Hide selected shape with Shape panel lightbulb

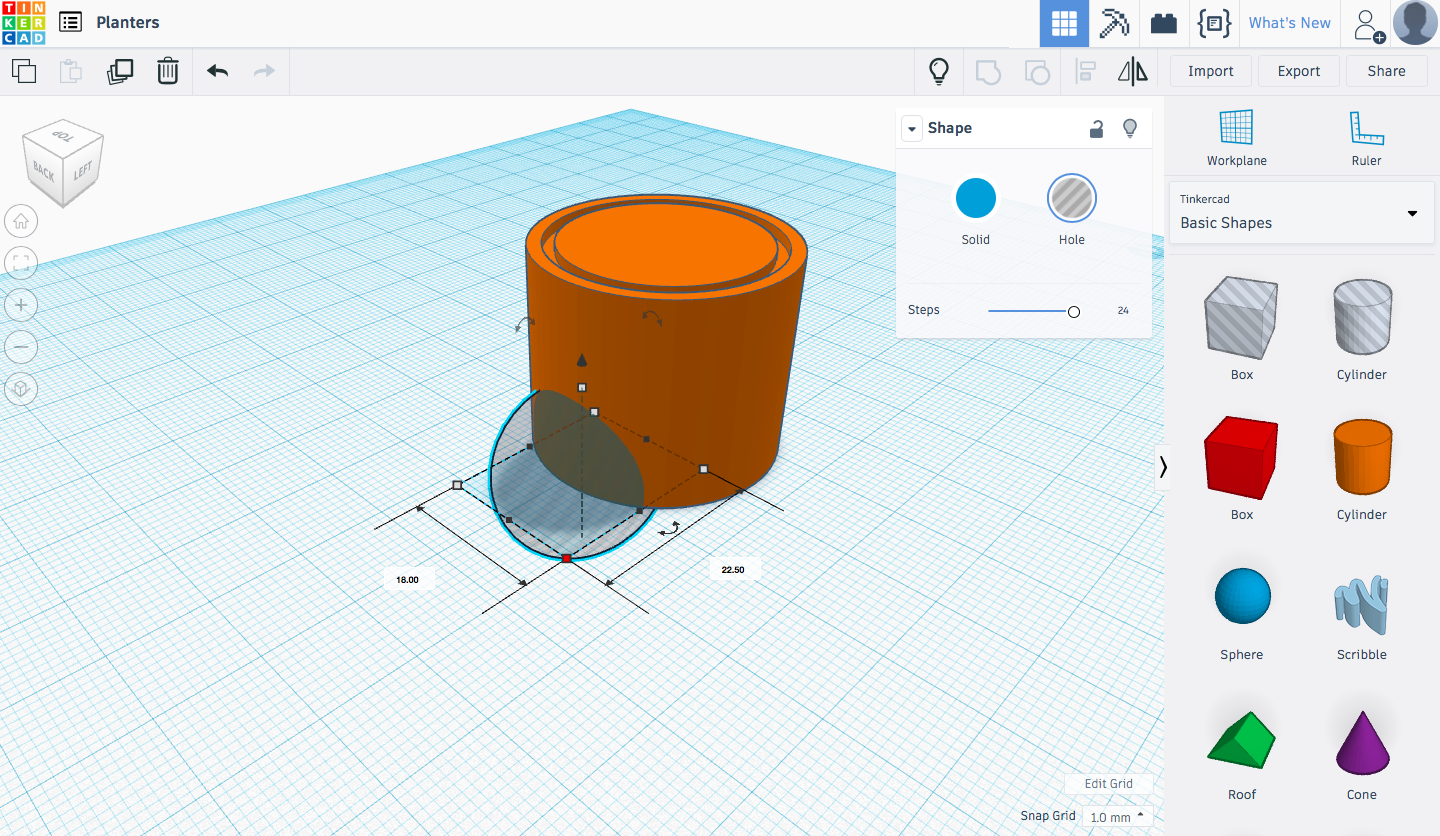point(1130,128)
